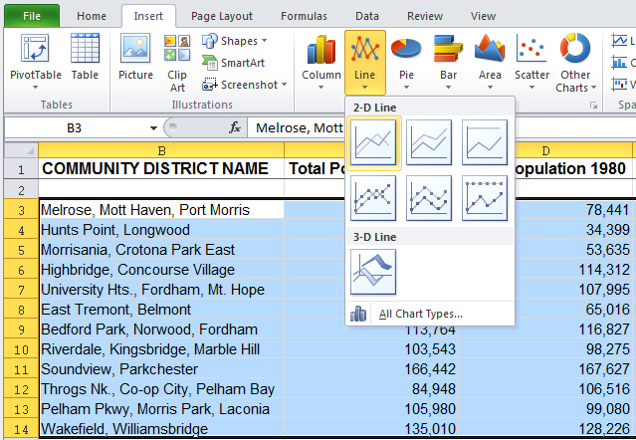Choose Line with Markers chart
The width and height of the screenshot is (636, 440).
tap(373, 198)
